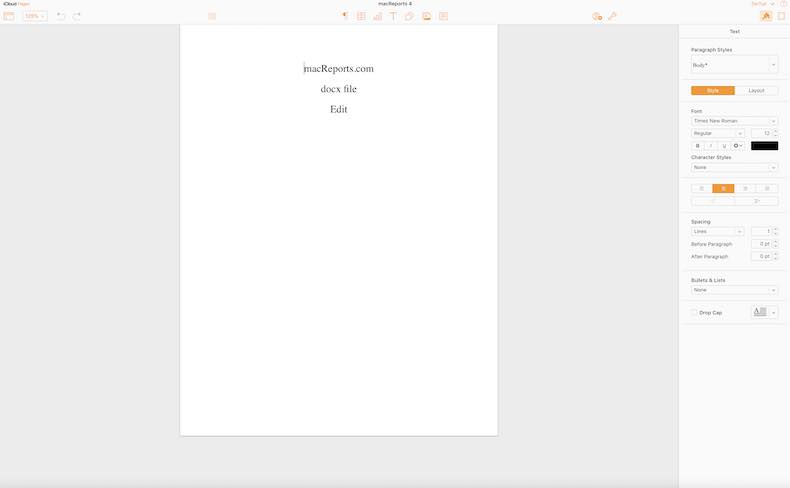This screenshot has height=488, width=790.
Task: Toggle Underline text formatting
Action: [x=724, y=146]
